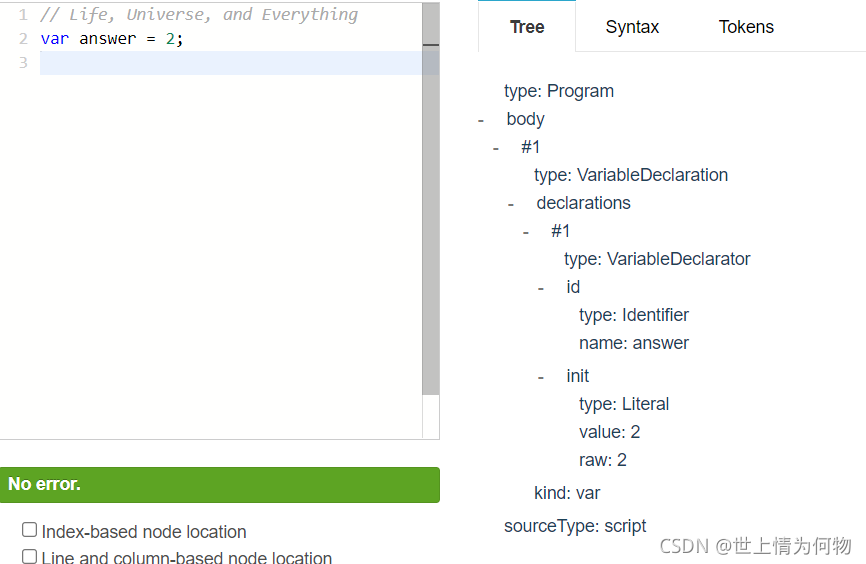Switch to the Tree tab
Screen dimensions: 866x564
(527, 27)
